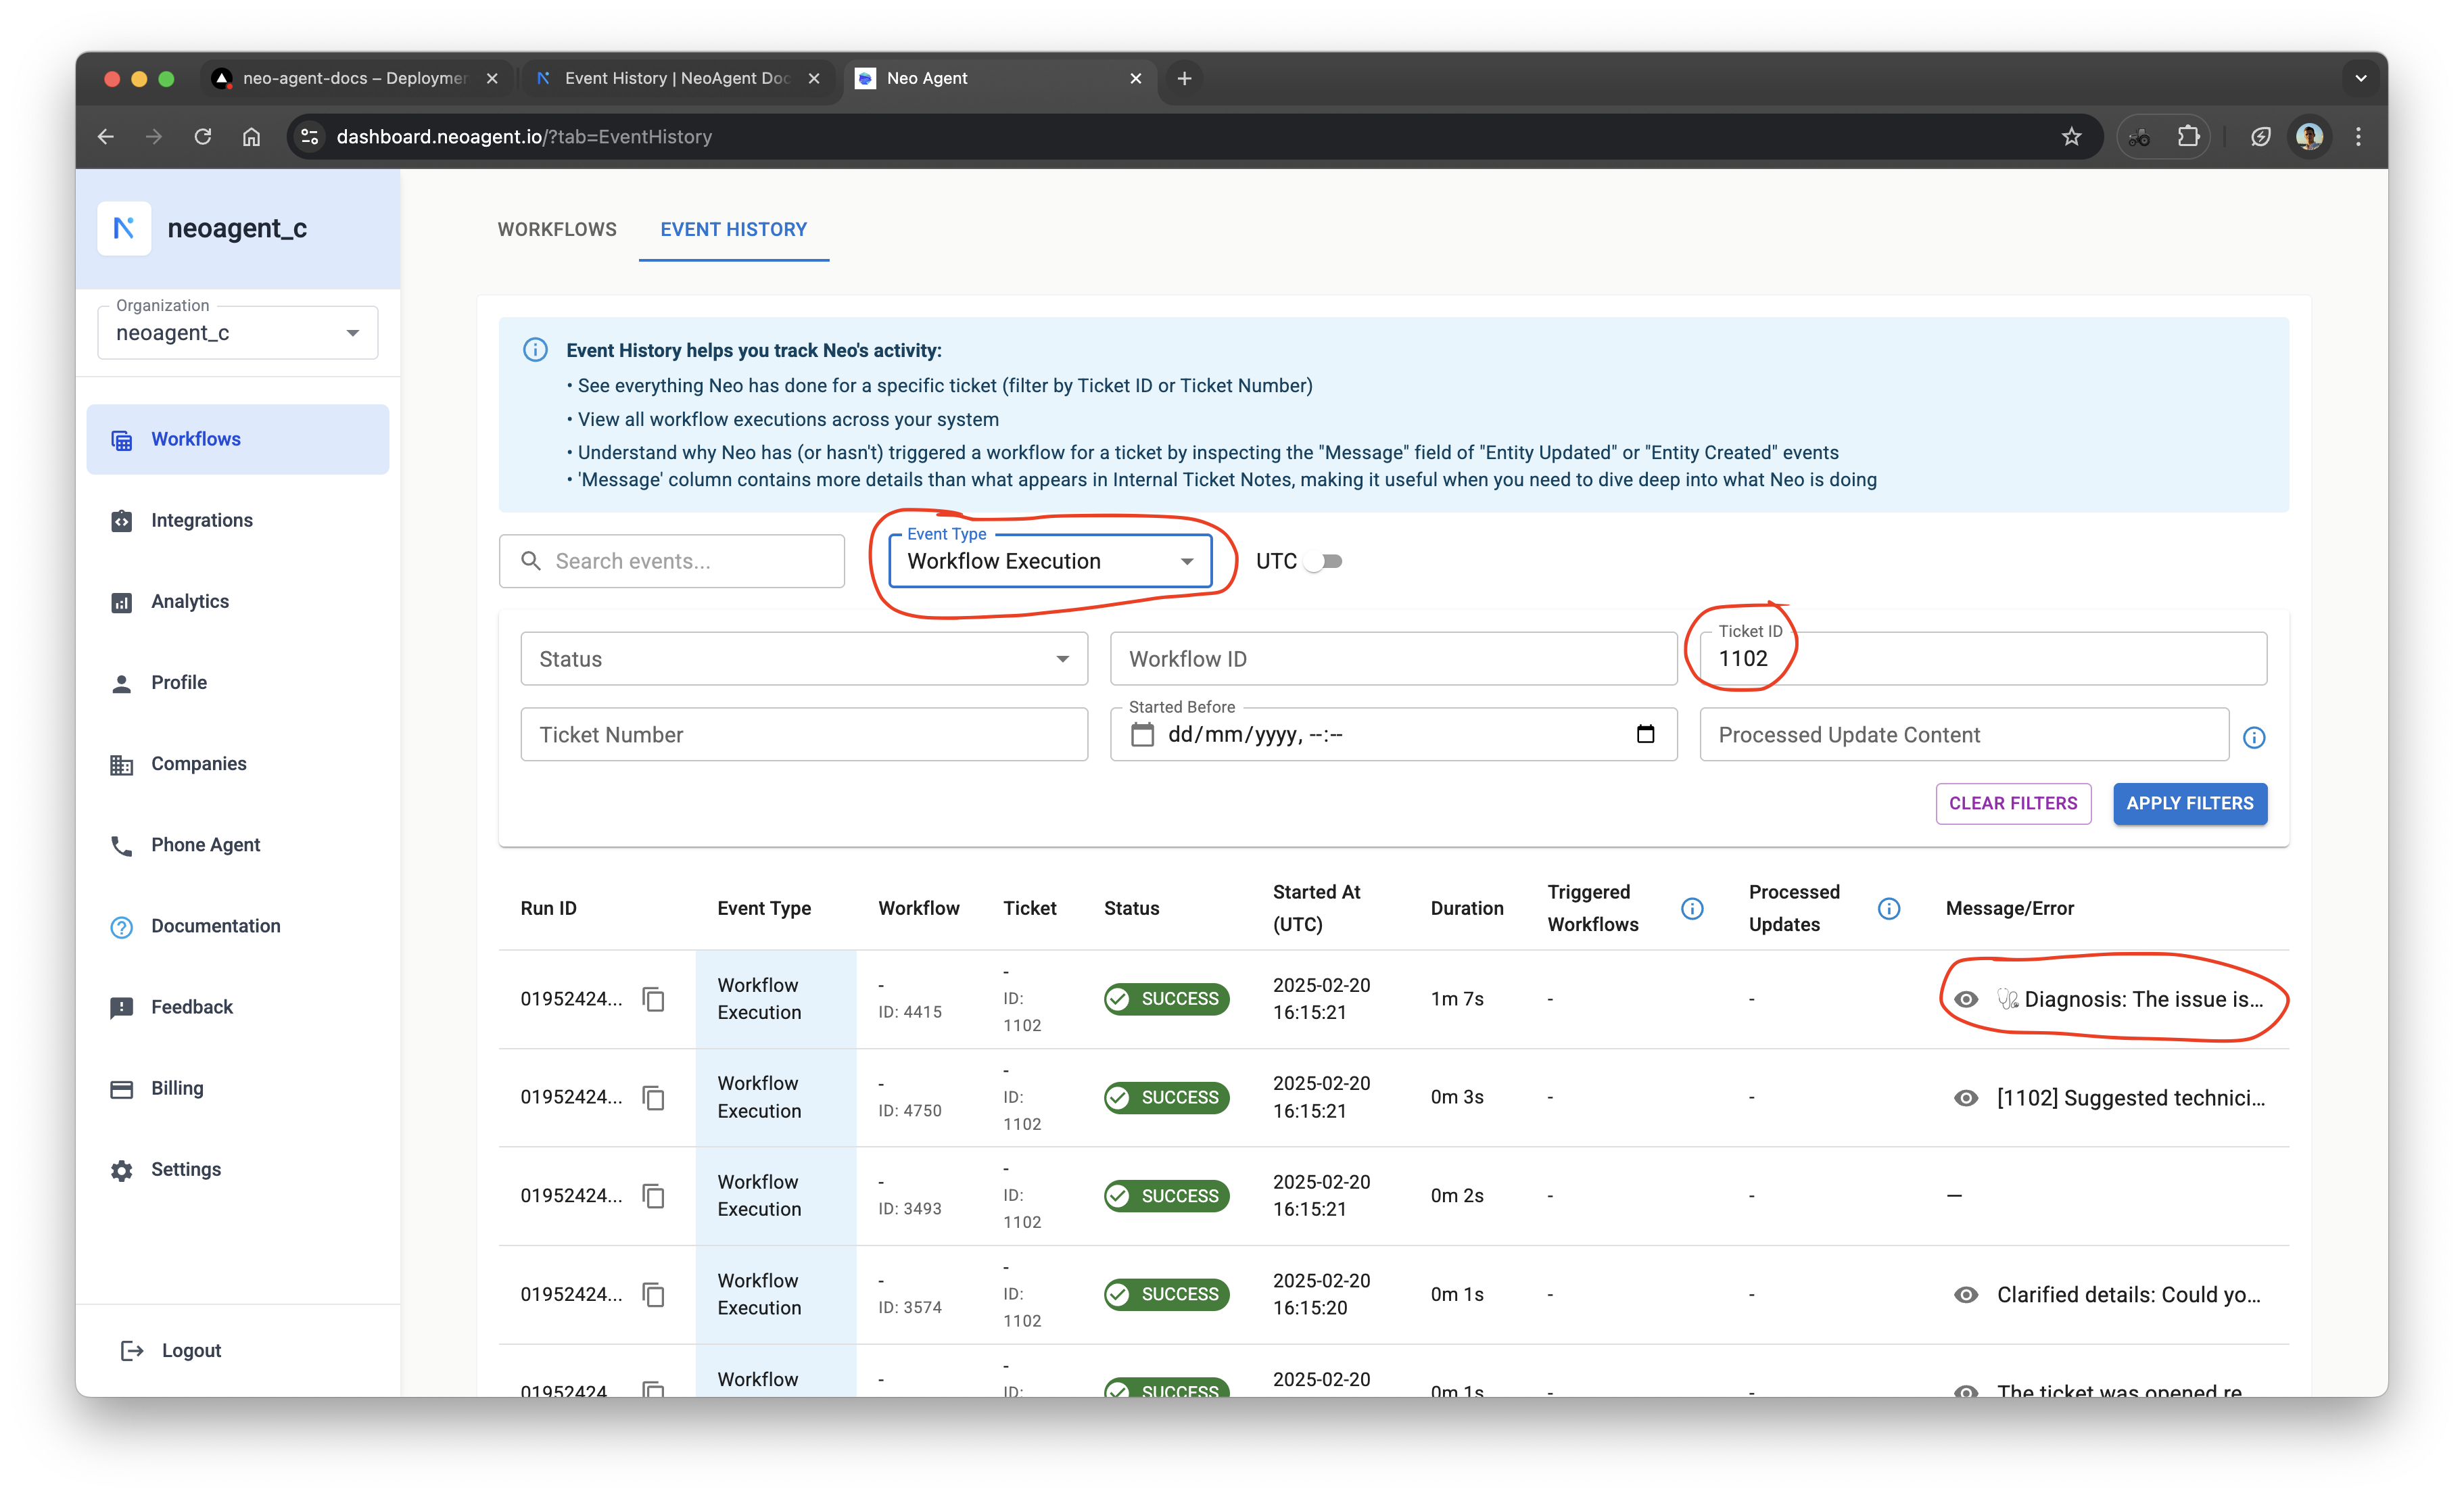Open the calendar picker for Started Before
2464x1497 pixels.
[x=1645, y=734]
